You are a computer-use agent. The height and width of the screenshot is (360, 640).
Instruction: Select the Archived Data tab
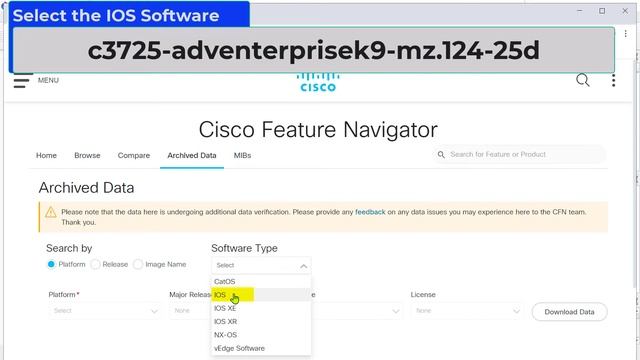click(x=192, y=156)
